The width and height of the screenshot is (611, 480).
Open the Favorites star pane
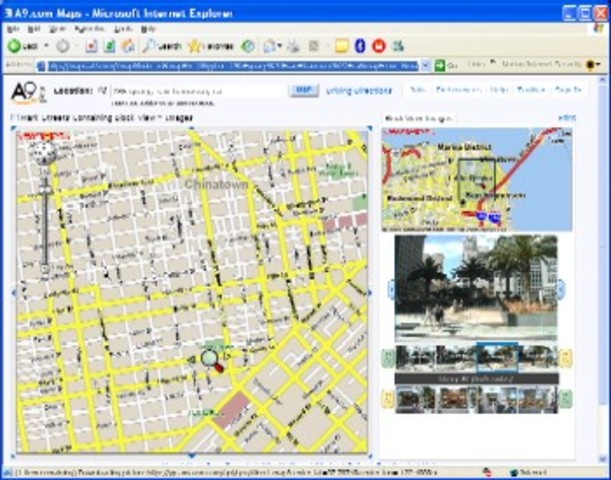[211, 46]
